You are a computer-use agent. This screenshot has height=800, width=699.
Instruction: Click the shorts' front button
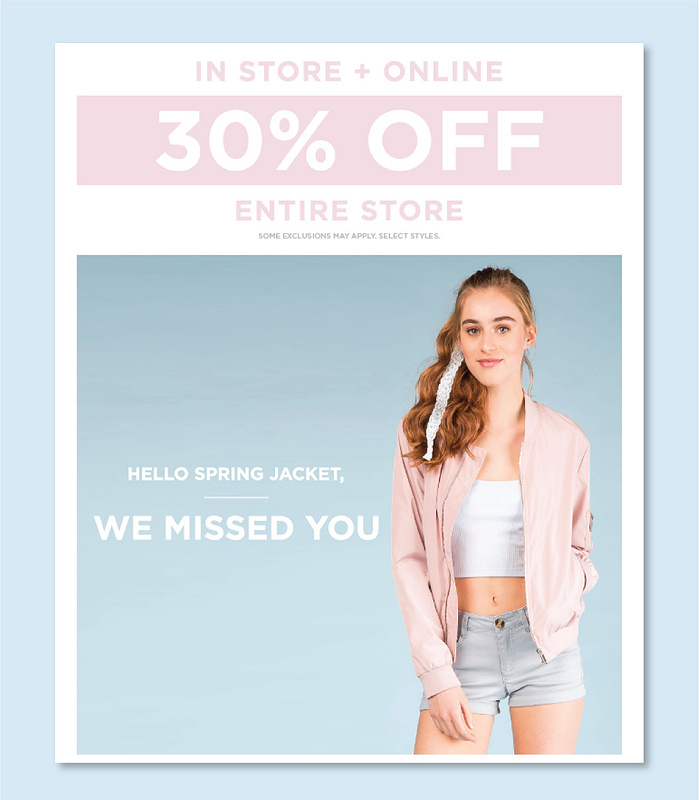tap(500, 623)
